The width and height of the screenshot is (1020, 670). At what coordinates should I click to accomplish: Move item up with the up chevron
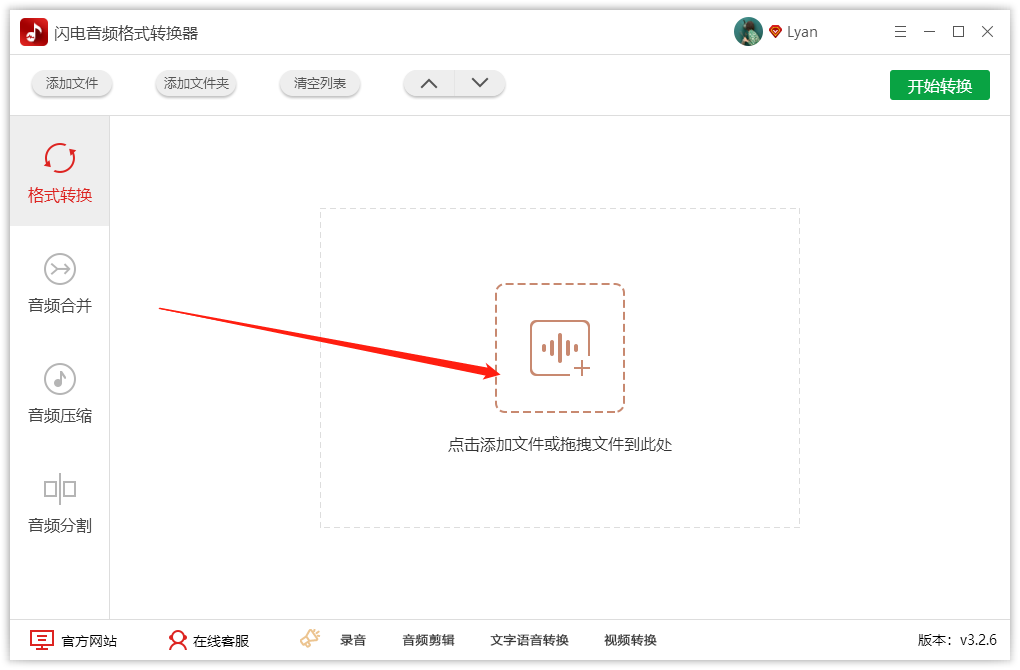pyautogui.click(x=429, y=83)
